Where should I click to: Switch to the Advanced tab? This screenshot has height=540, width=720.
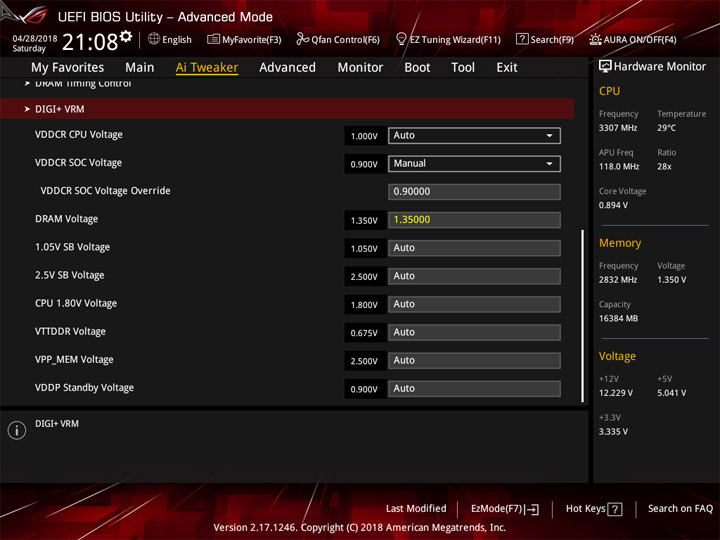click(x=287, y=68)
